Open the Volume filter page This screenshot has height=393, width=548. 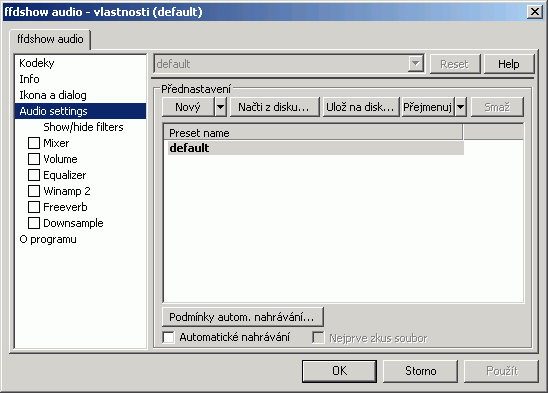[60, 159]
